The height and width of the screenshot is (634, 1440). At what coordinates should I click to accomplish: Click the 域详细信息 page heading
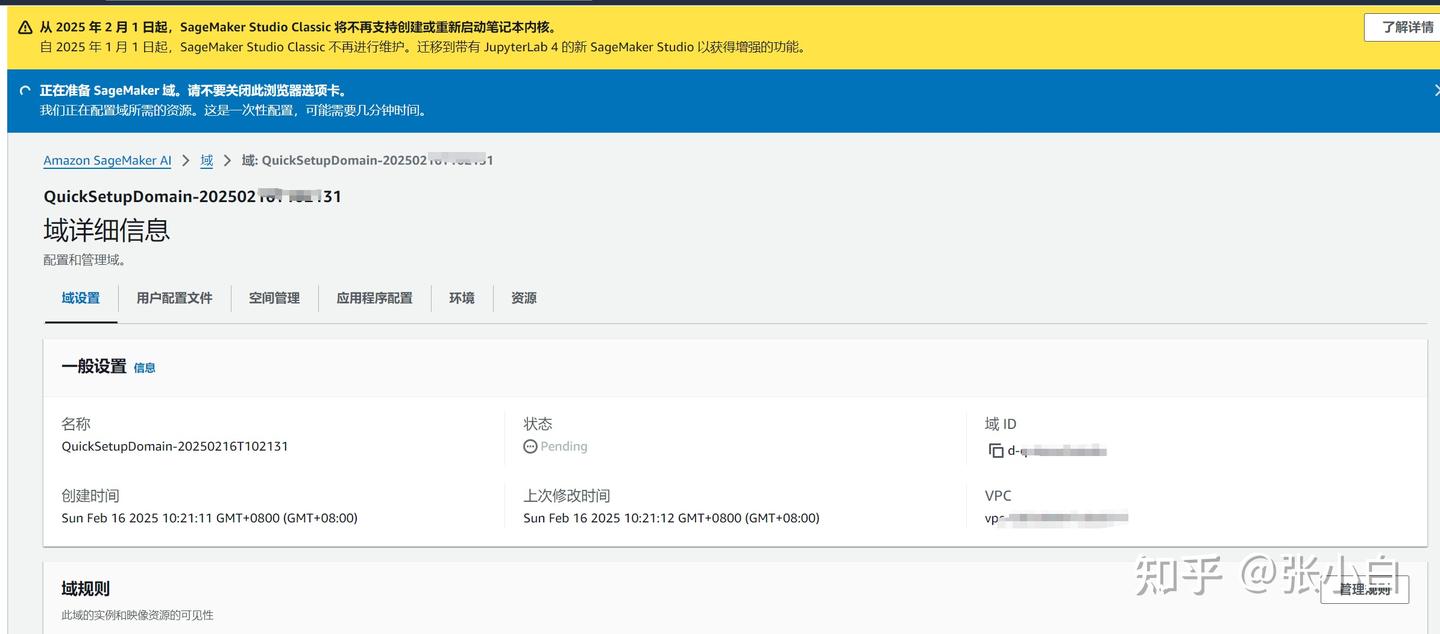pos(107,230)
